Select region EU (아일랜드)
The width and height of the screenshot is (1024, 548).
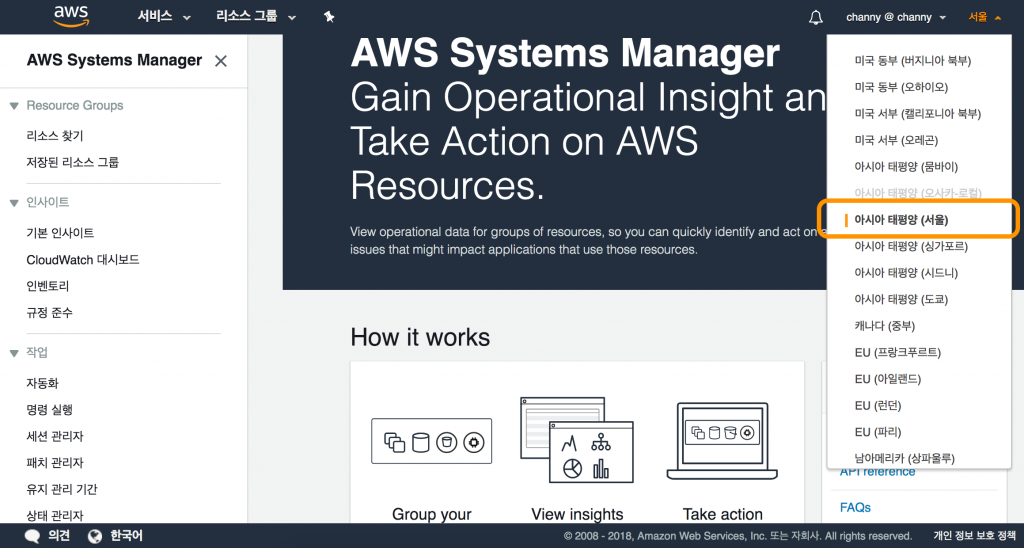(x=888, y=379)
